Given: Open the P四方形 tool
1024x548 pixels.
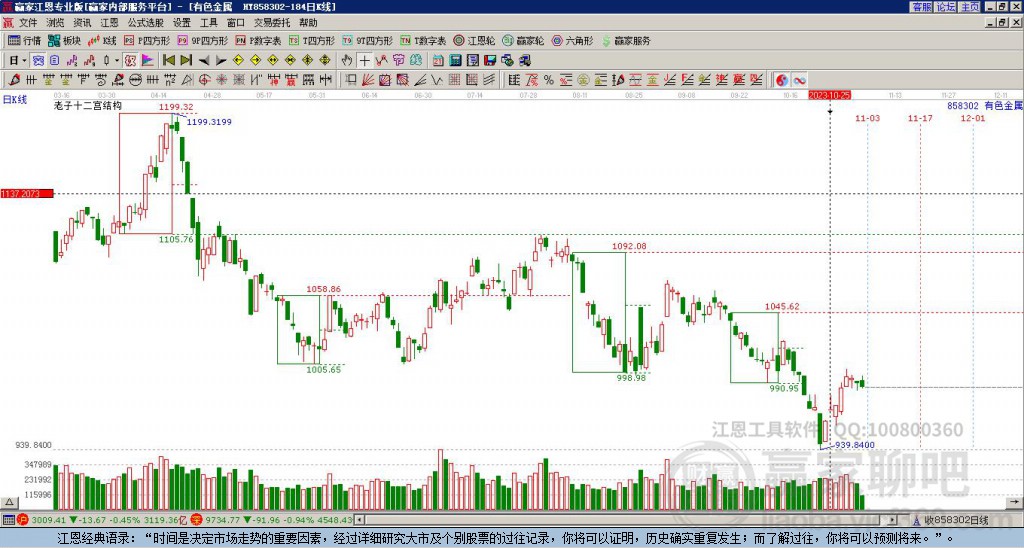Looking at the screenshot, I should click(x=147, y=40).
